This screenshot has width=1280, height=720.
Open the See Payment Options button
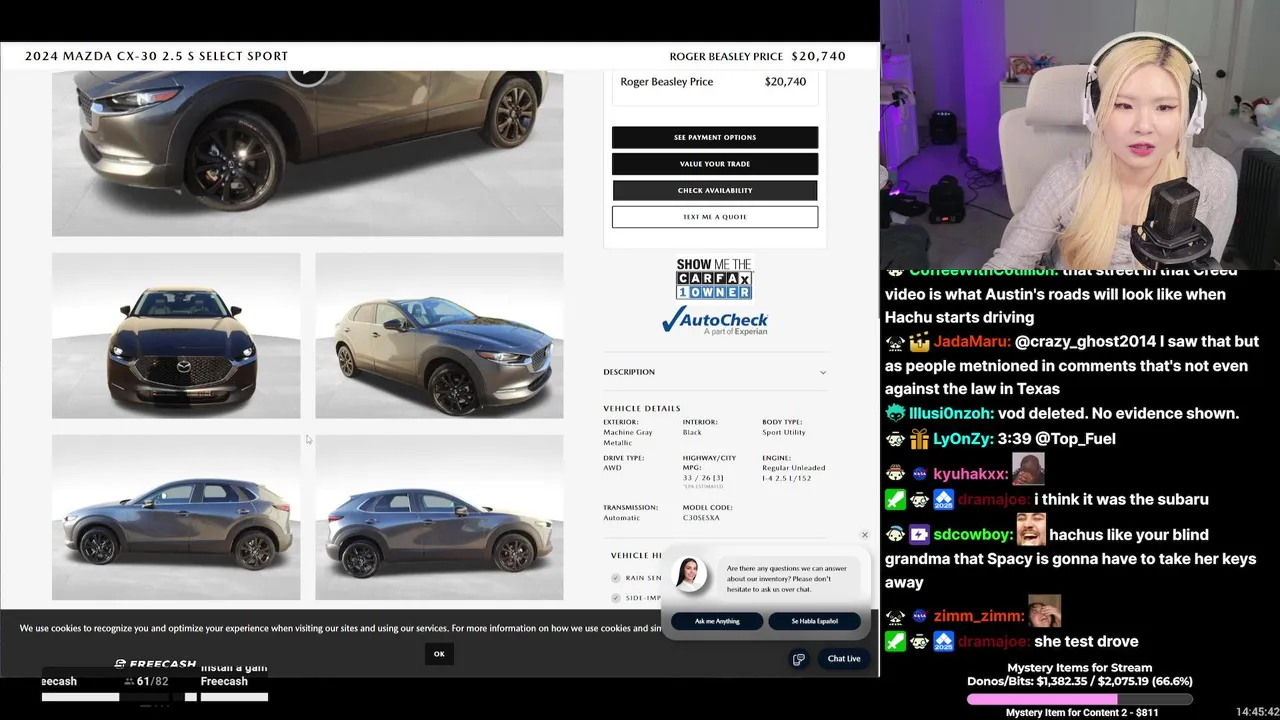(x=715, y=137)
